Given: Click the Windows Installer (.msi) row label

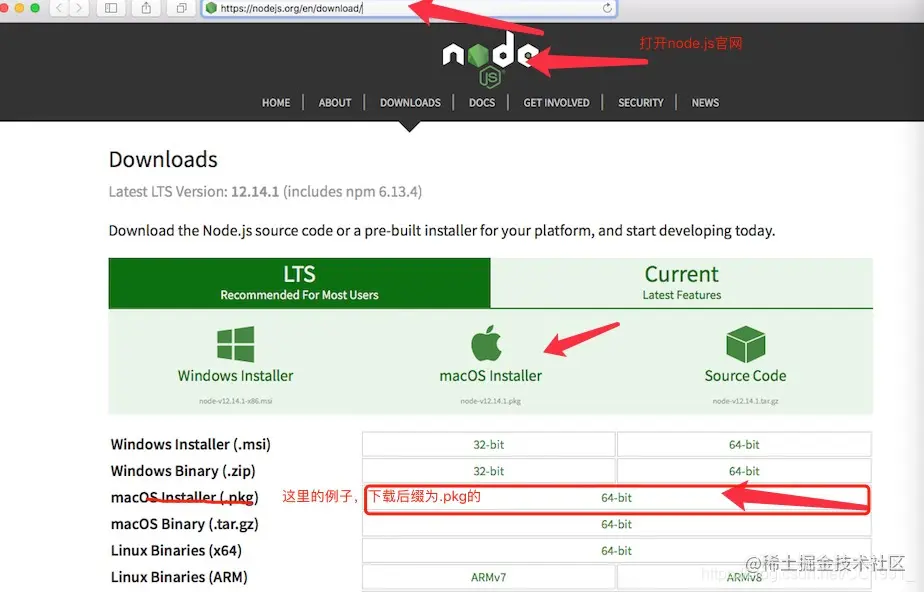Looking at the screenshot, I should [x=190, y=445].
